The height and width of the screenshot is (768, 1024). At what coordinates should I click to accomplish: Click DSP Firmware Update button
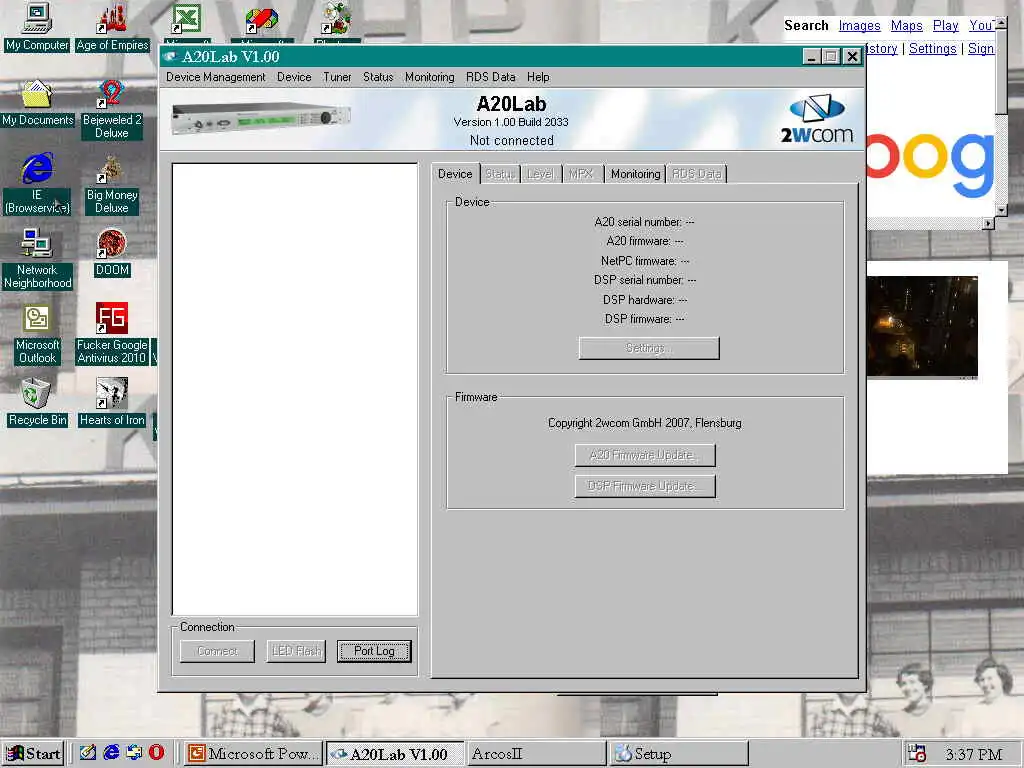coord(645,487)
